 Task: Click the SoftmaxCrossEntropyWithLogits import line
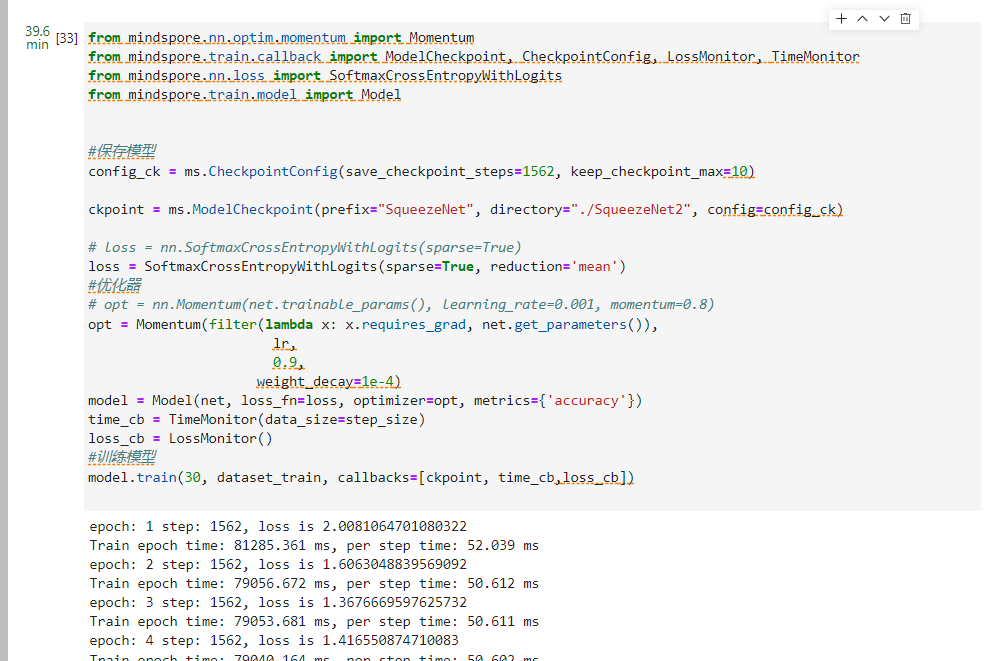click(325, 76)
